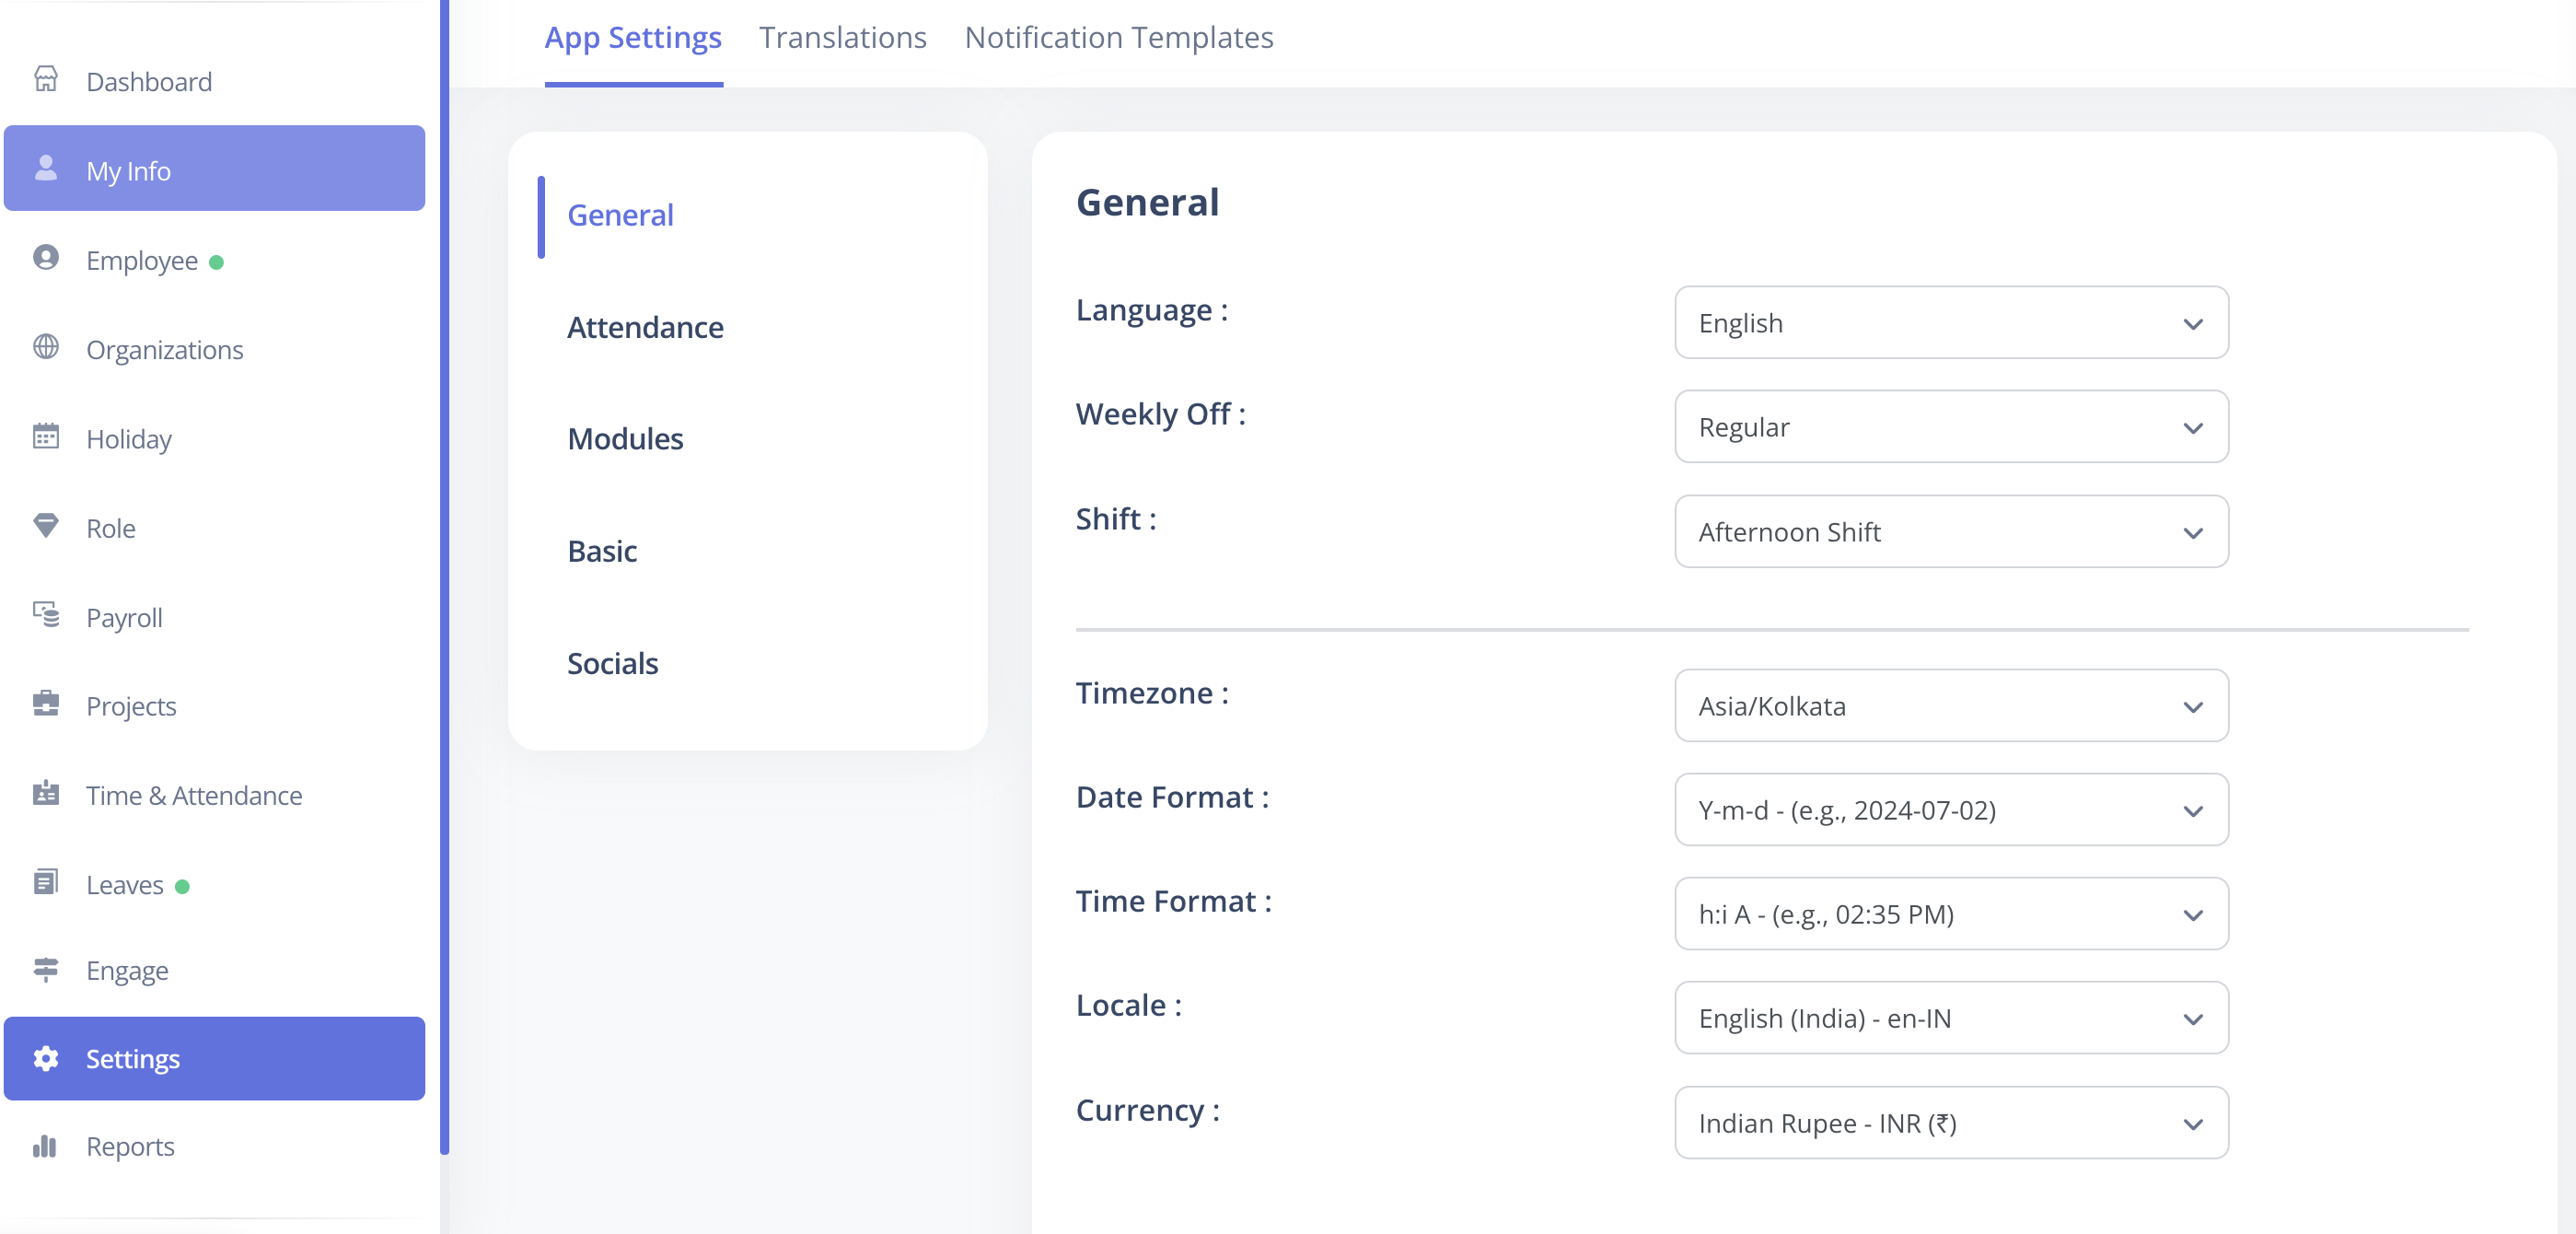Image resolution: width=2576 pixels, height=1234 pixels.
Task: Click the Projects briefcase icon
Action: [46, 704]
